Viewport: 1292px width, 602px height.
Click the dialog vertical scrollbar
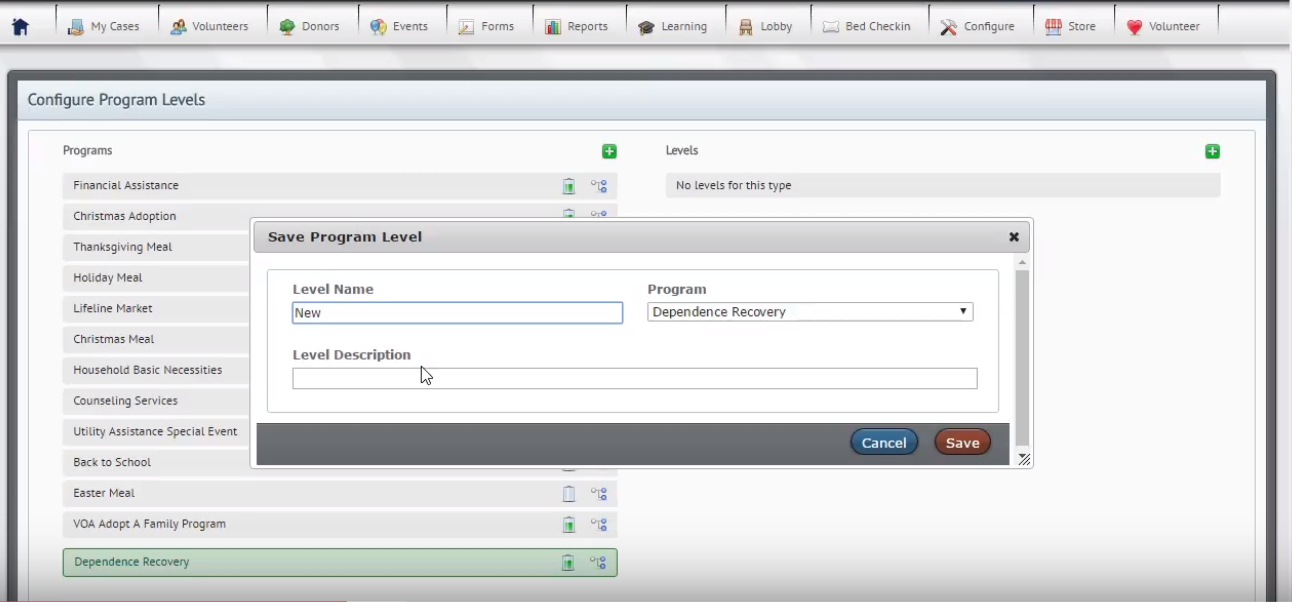pos(1022,356)
